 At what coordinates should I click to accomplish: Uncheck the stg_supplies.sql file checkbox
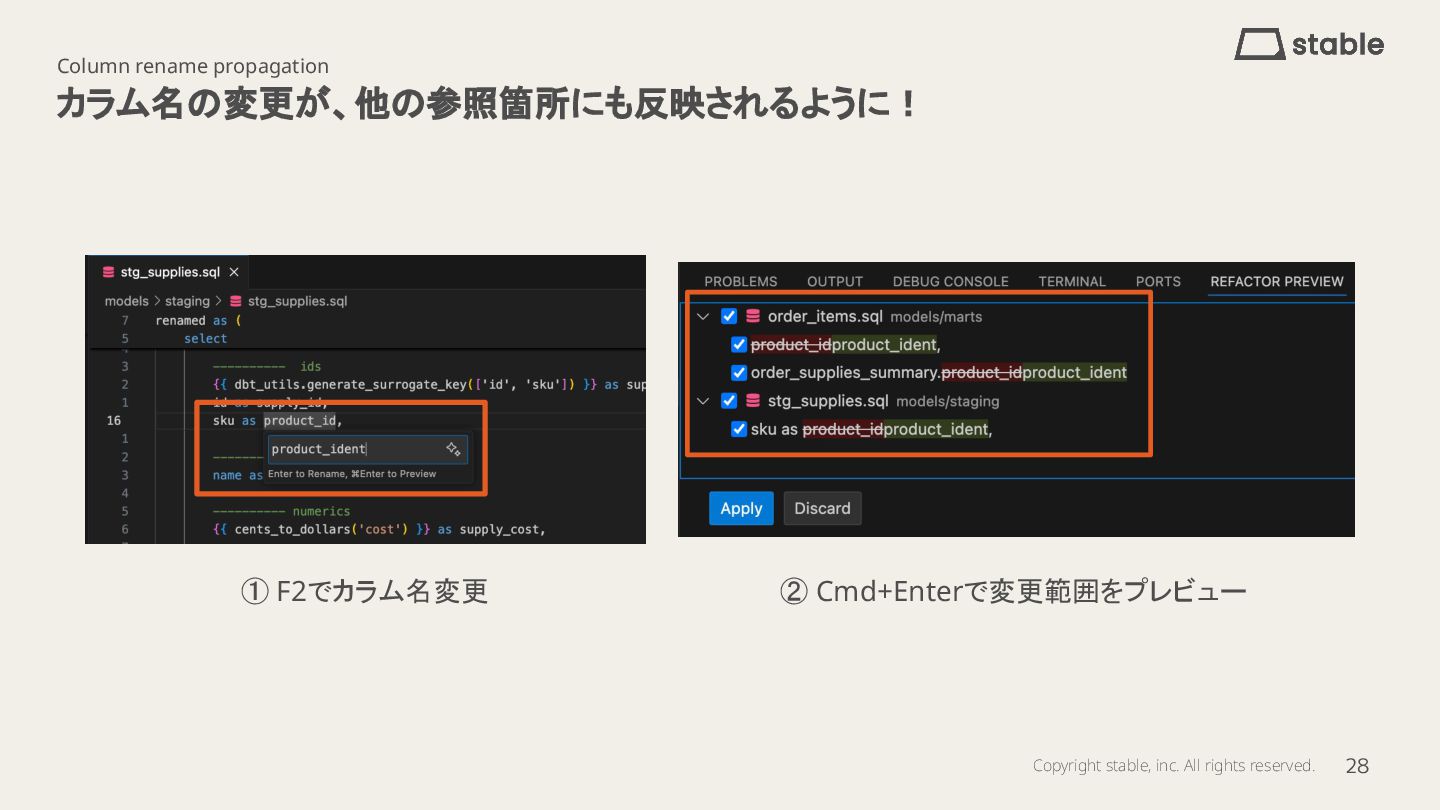(729, 401)
